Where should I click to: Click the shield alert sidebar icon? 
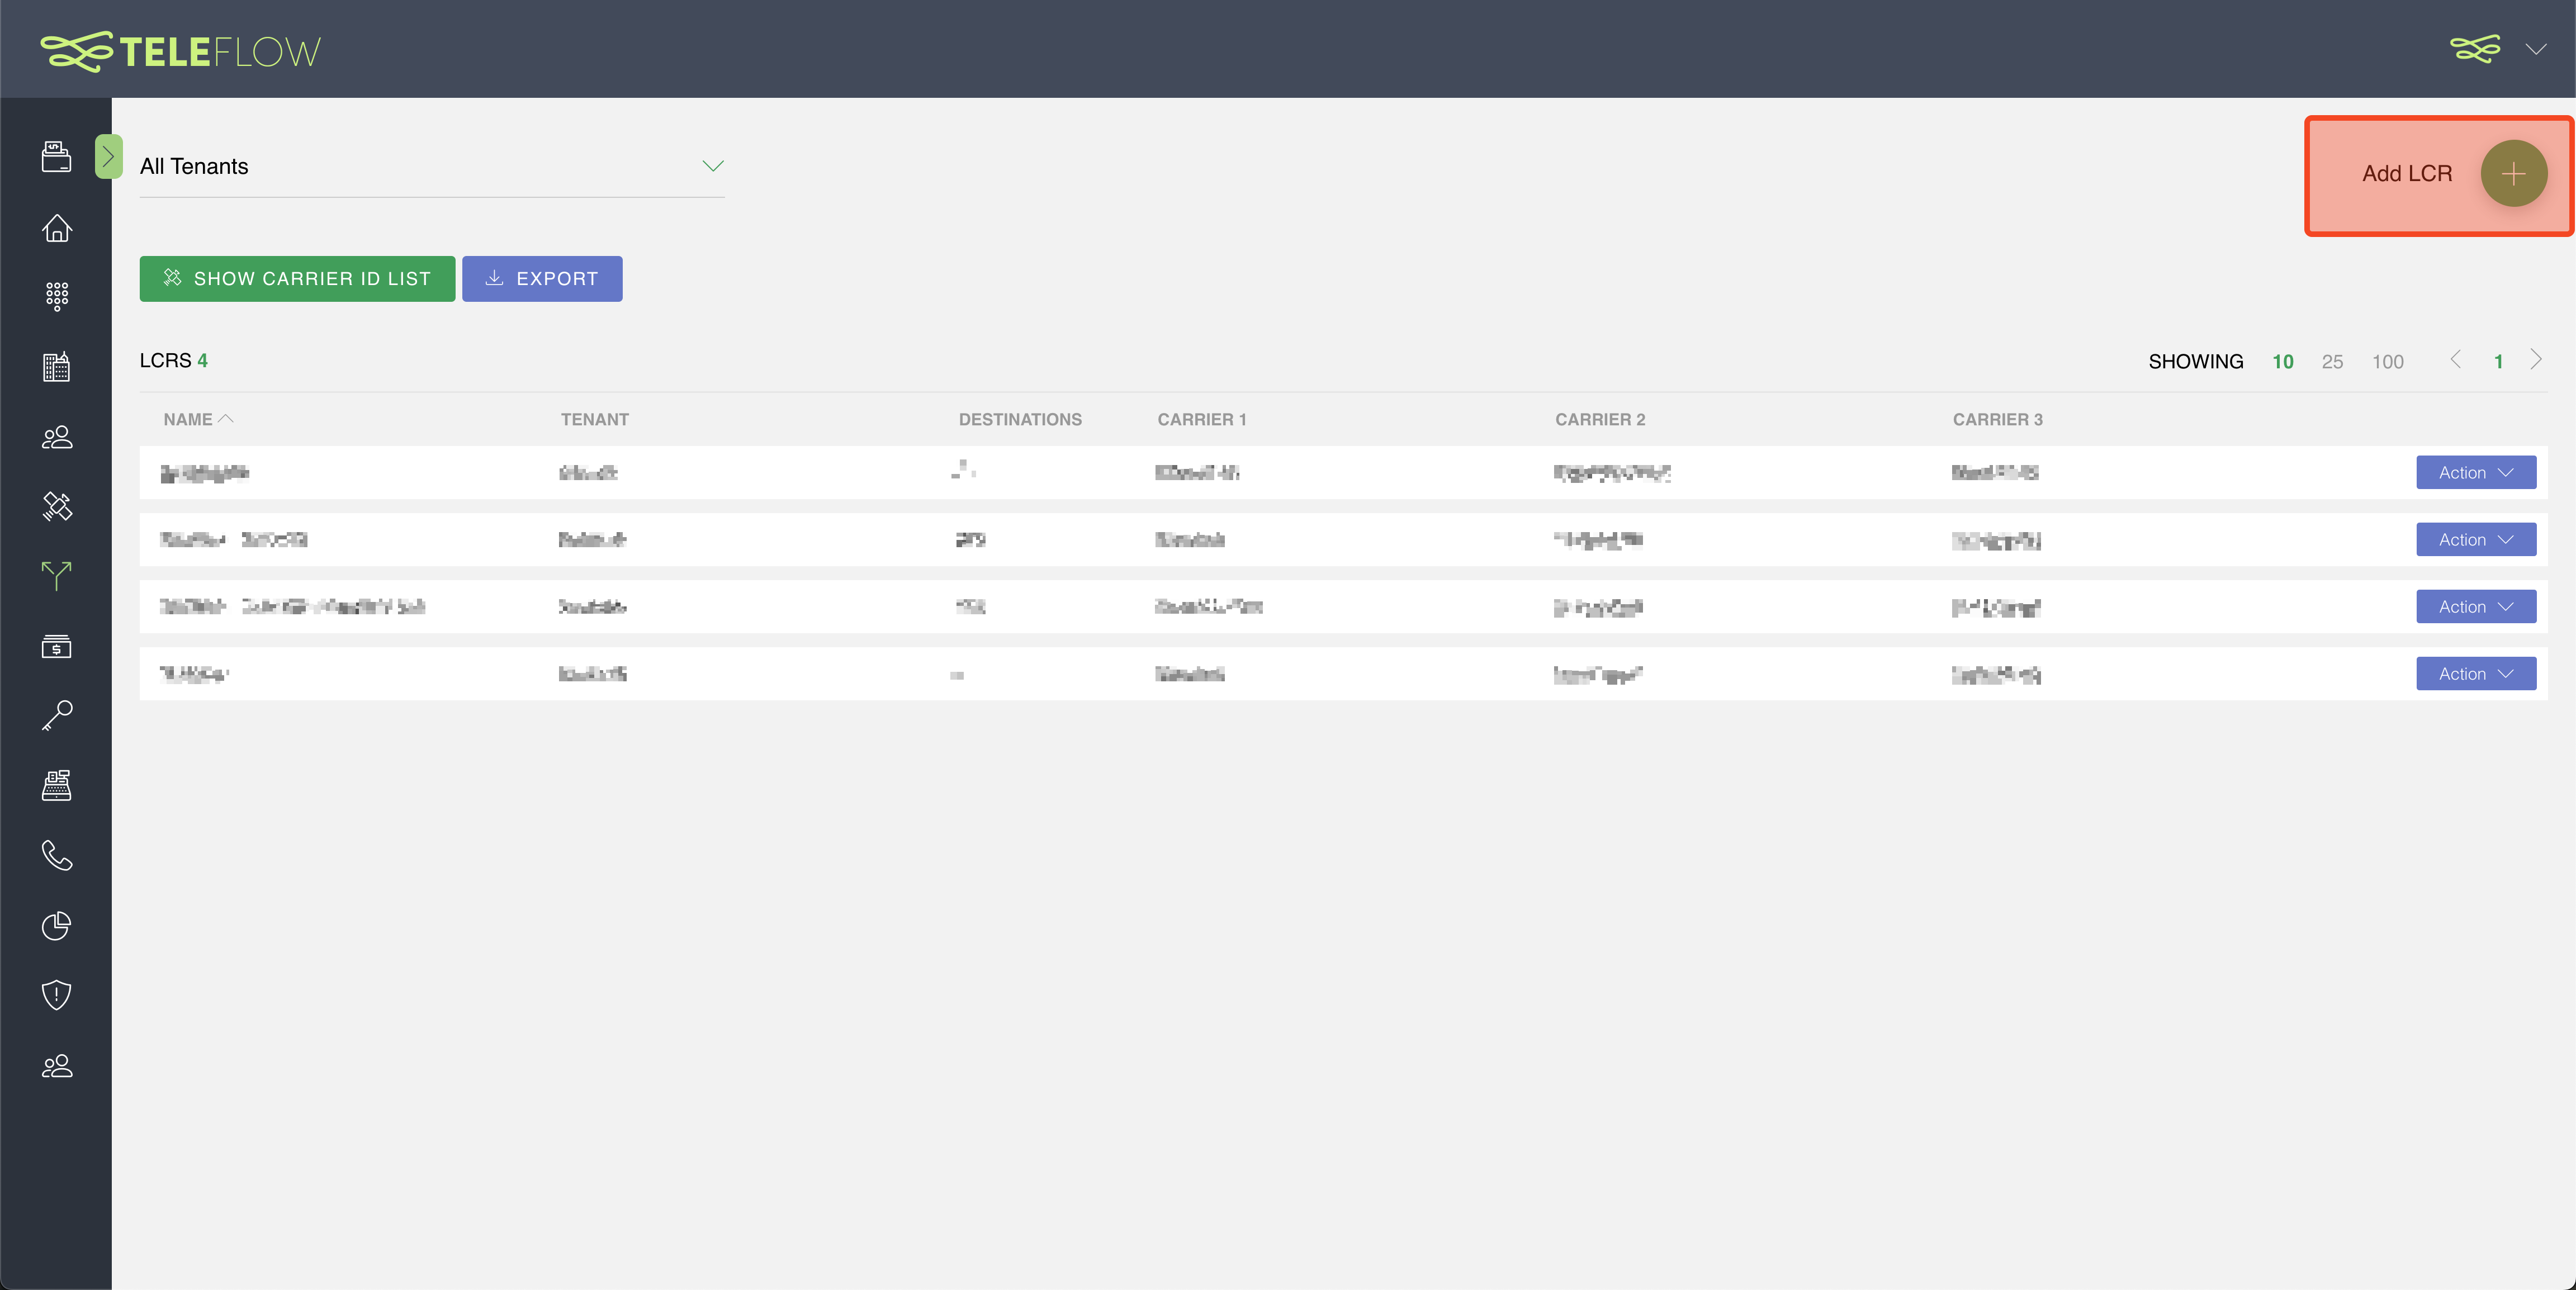pos(56,995)
